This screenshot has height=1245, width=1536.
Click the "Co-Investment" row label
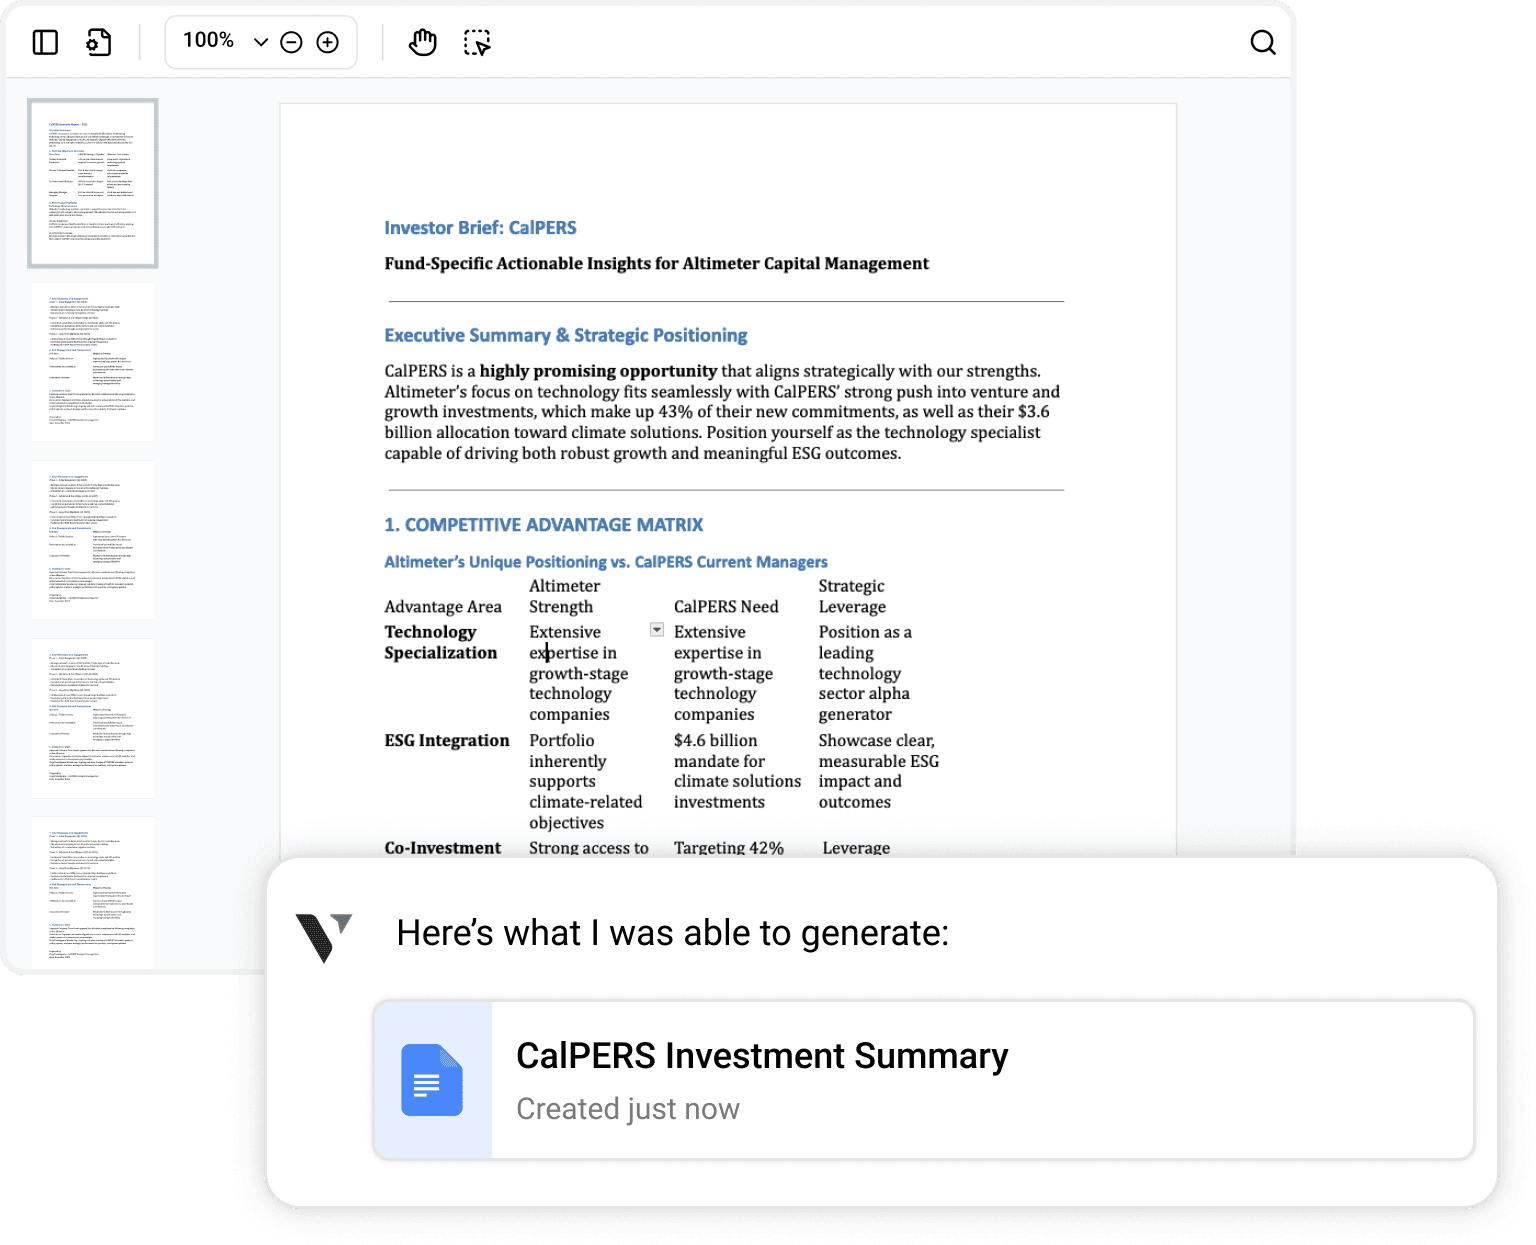click(443, 847)
